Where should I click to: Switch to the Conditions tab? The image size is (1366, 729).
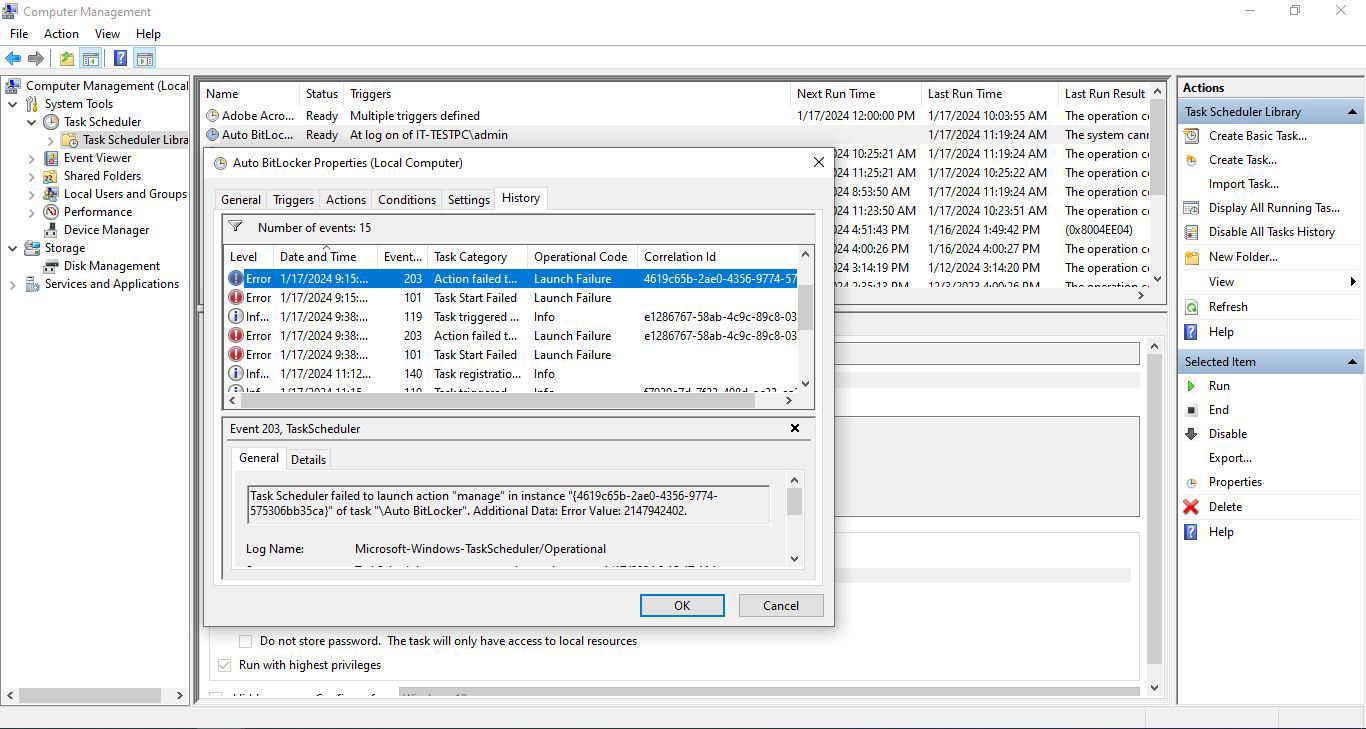tap(407, 200)
